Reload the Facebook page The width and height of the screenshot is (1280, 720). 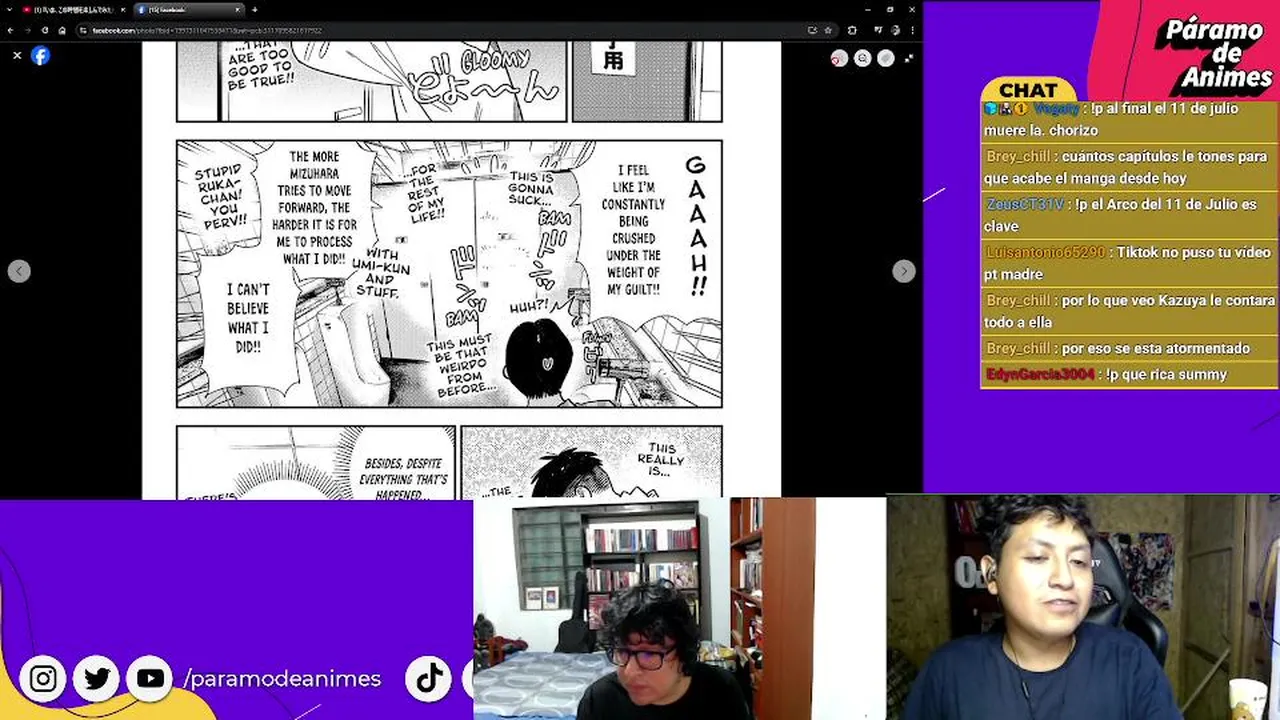pyautogui.click(x=45, y=30)
